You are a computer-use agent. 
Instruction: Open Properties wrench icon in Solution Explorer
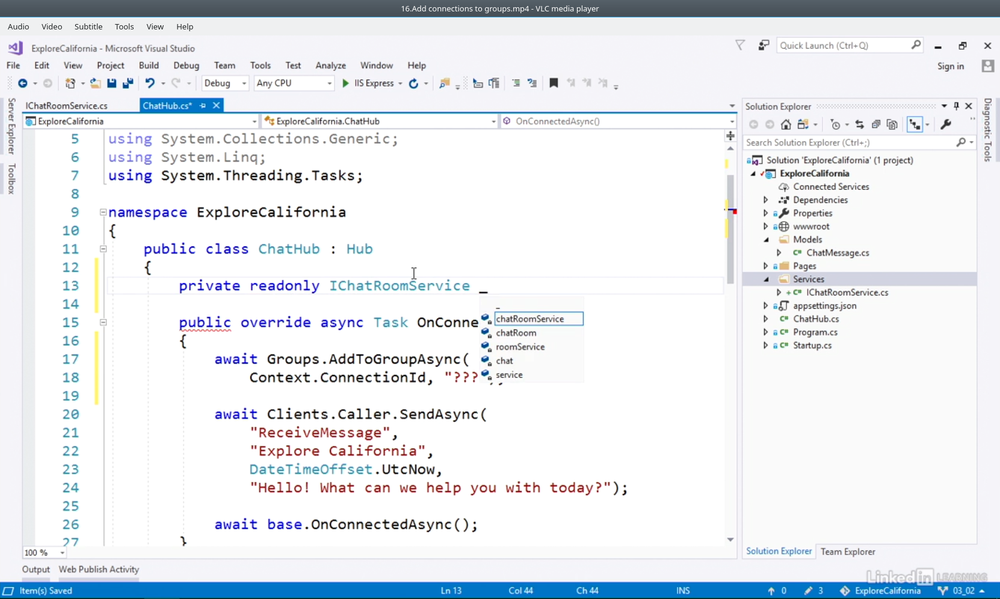pos(946,124)
